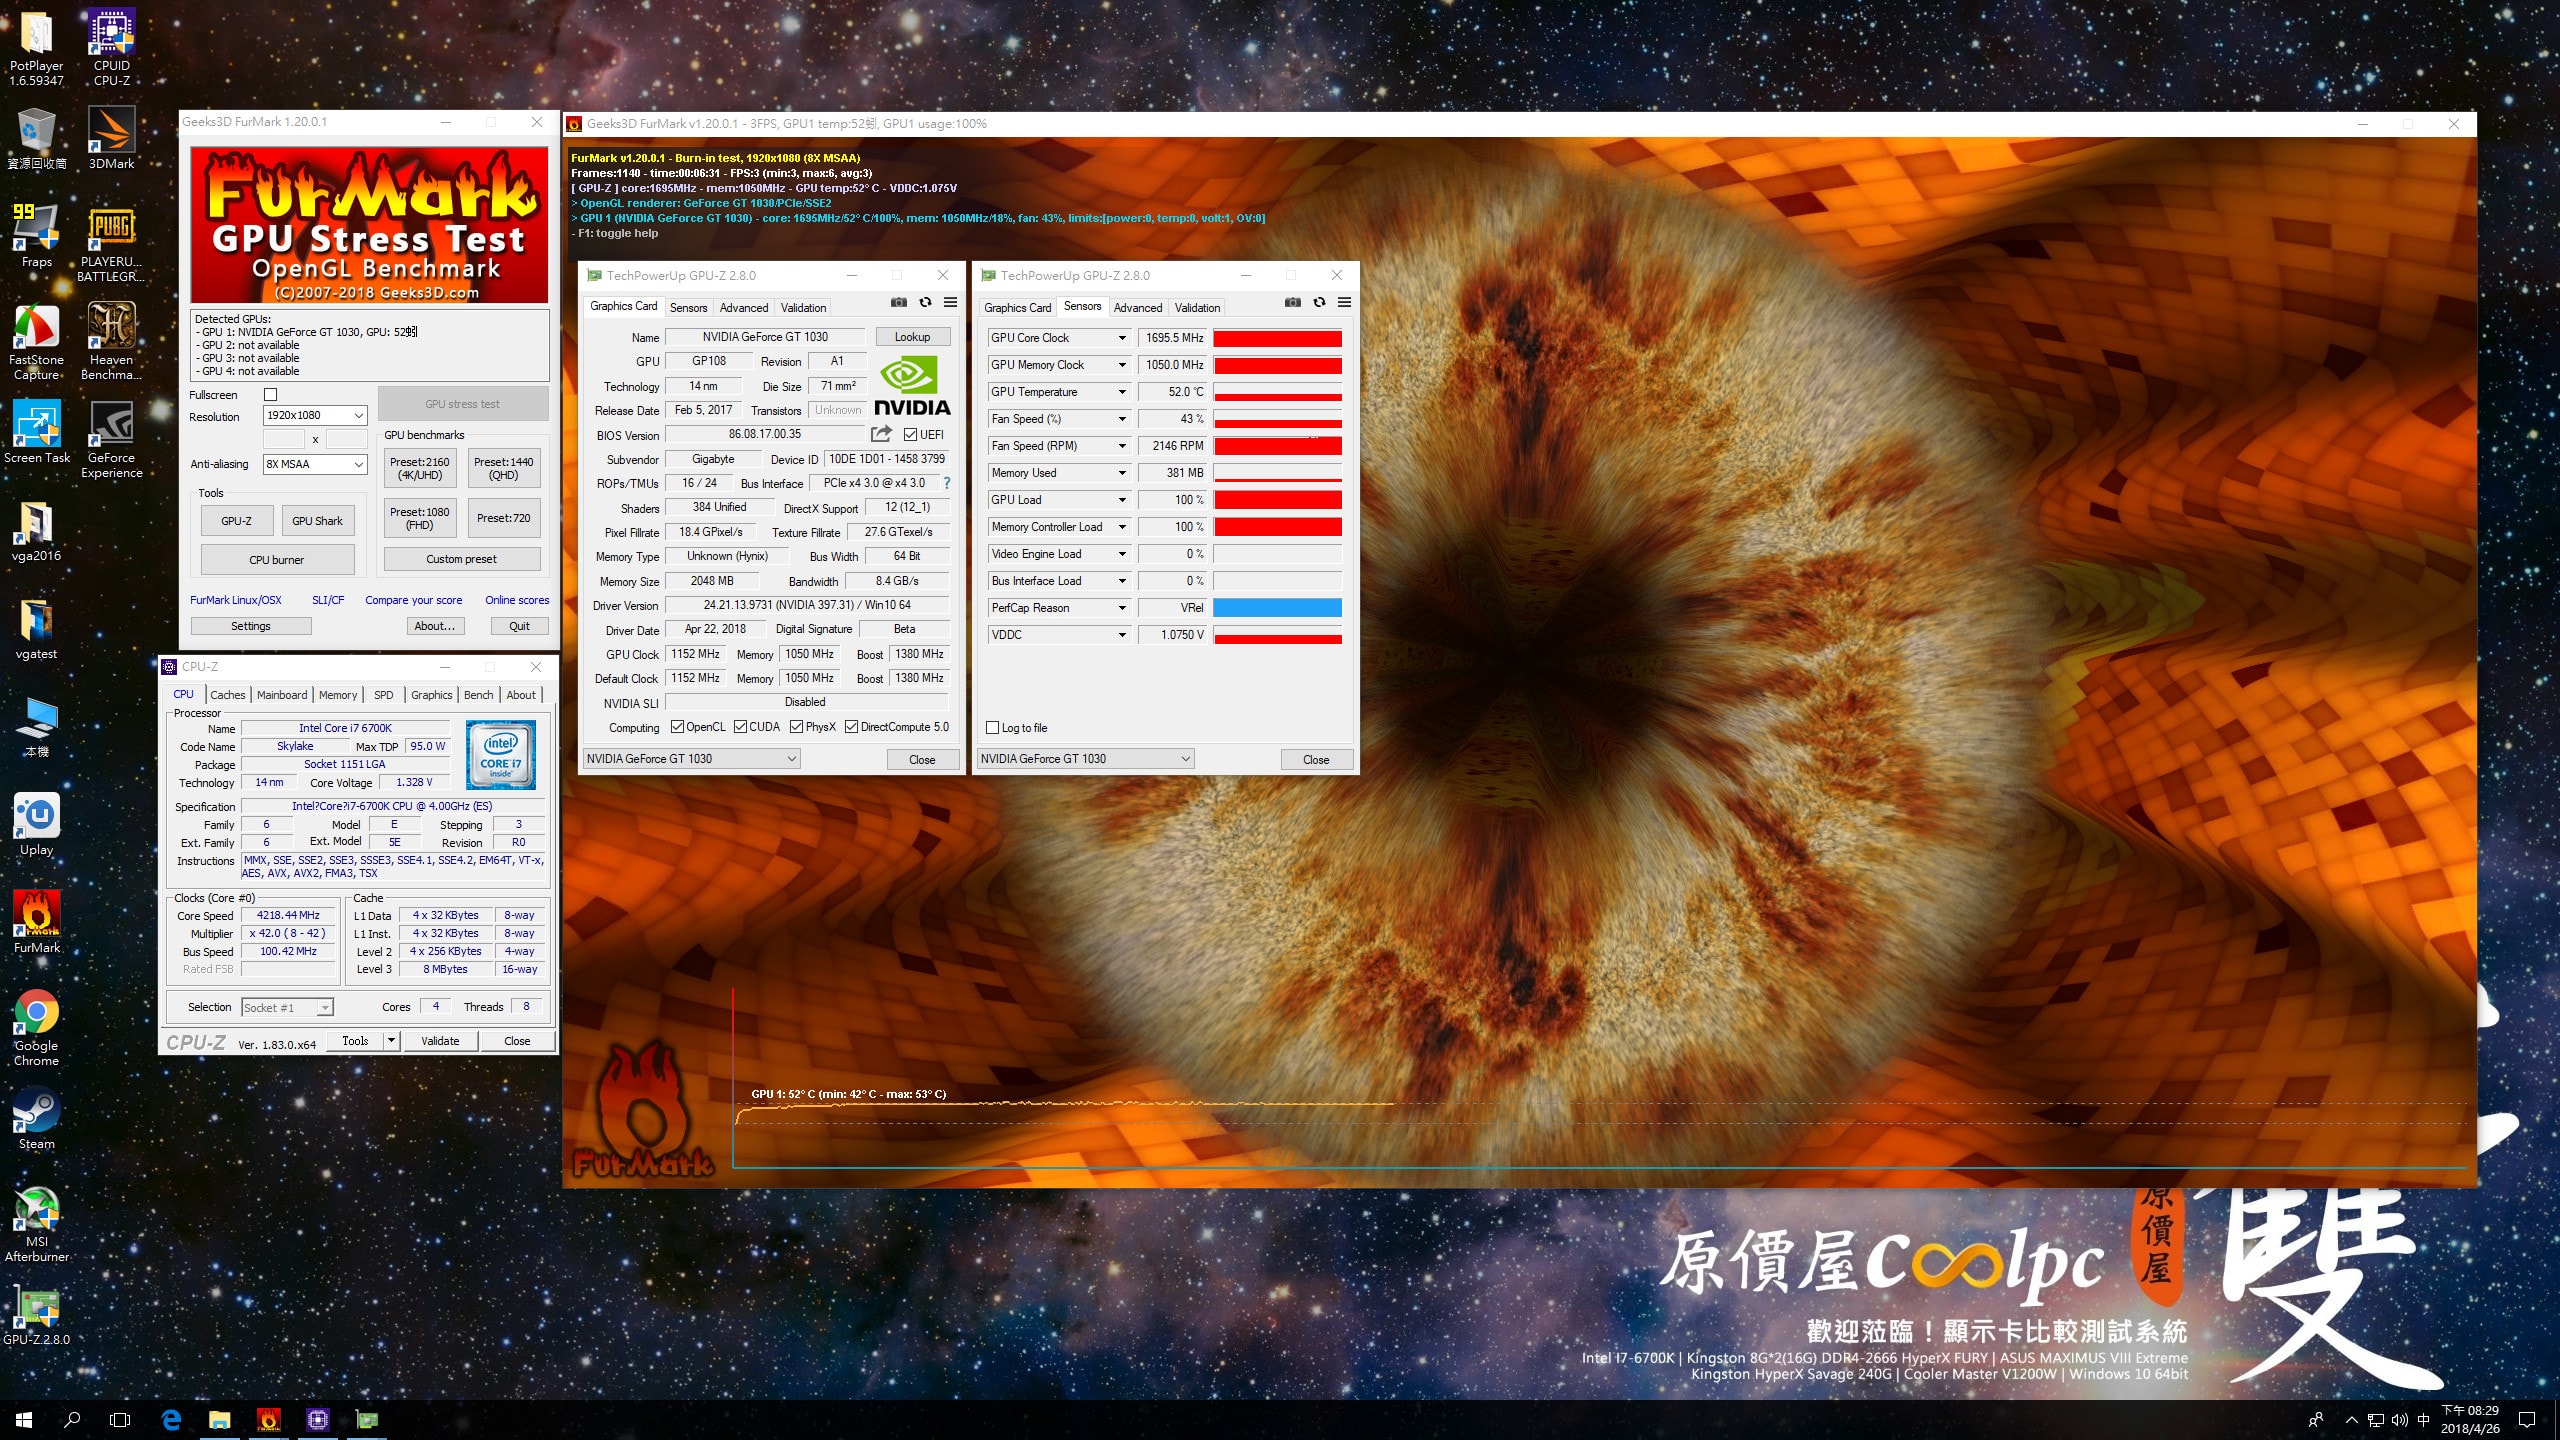Toggle UEFI checkbox in GPU-Z

(x=910, y=435)
